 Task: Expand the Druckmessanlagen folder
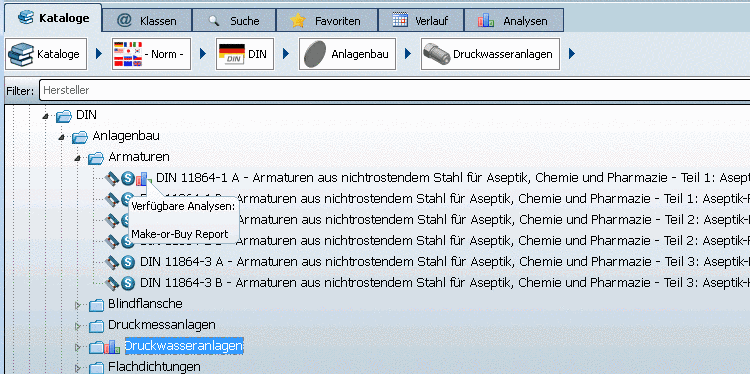(x=77, y=326)
